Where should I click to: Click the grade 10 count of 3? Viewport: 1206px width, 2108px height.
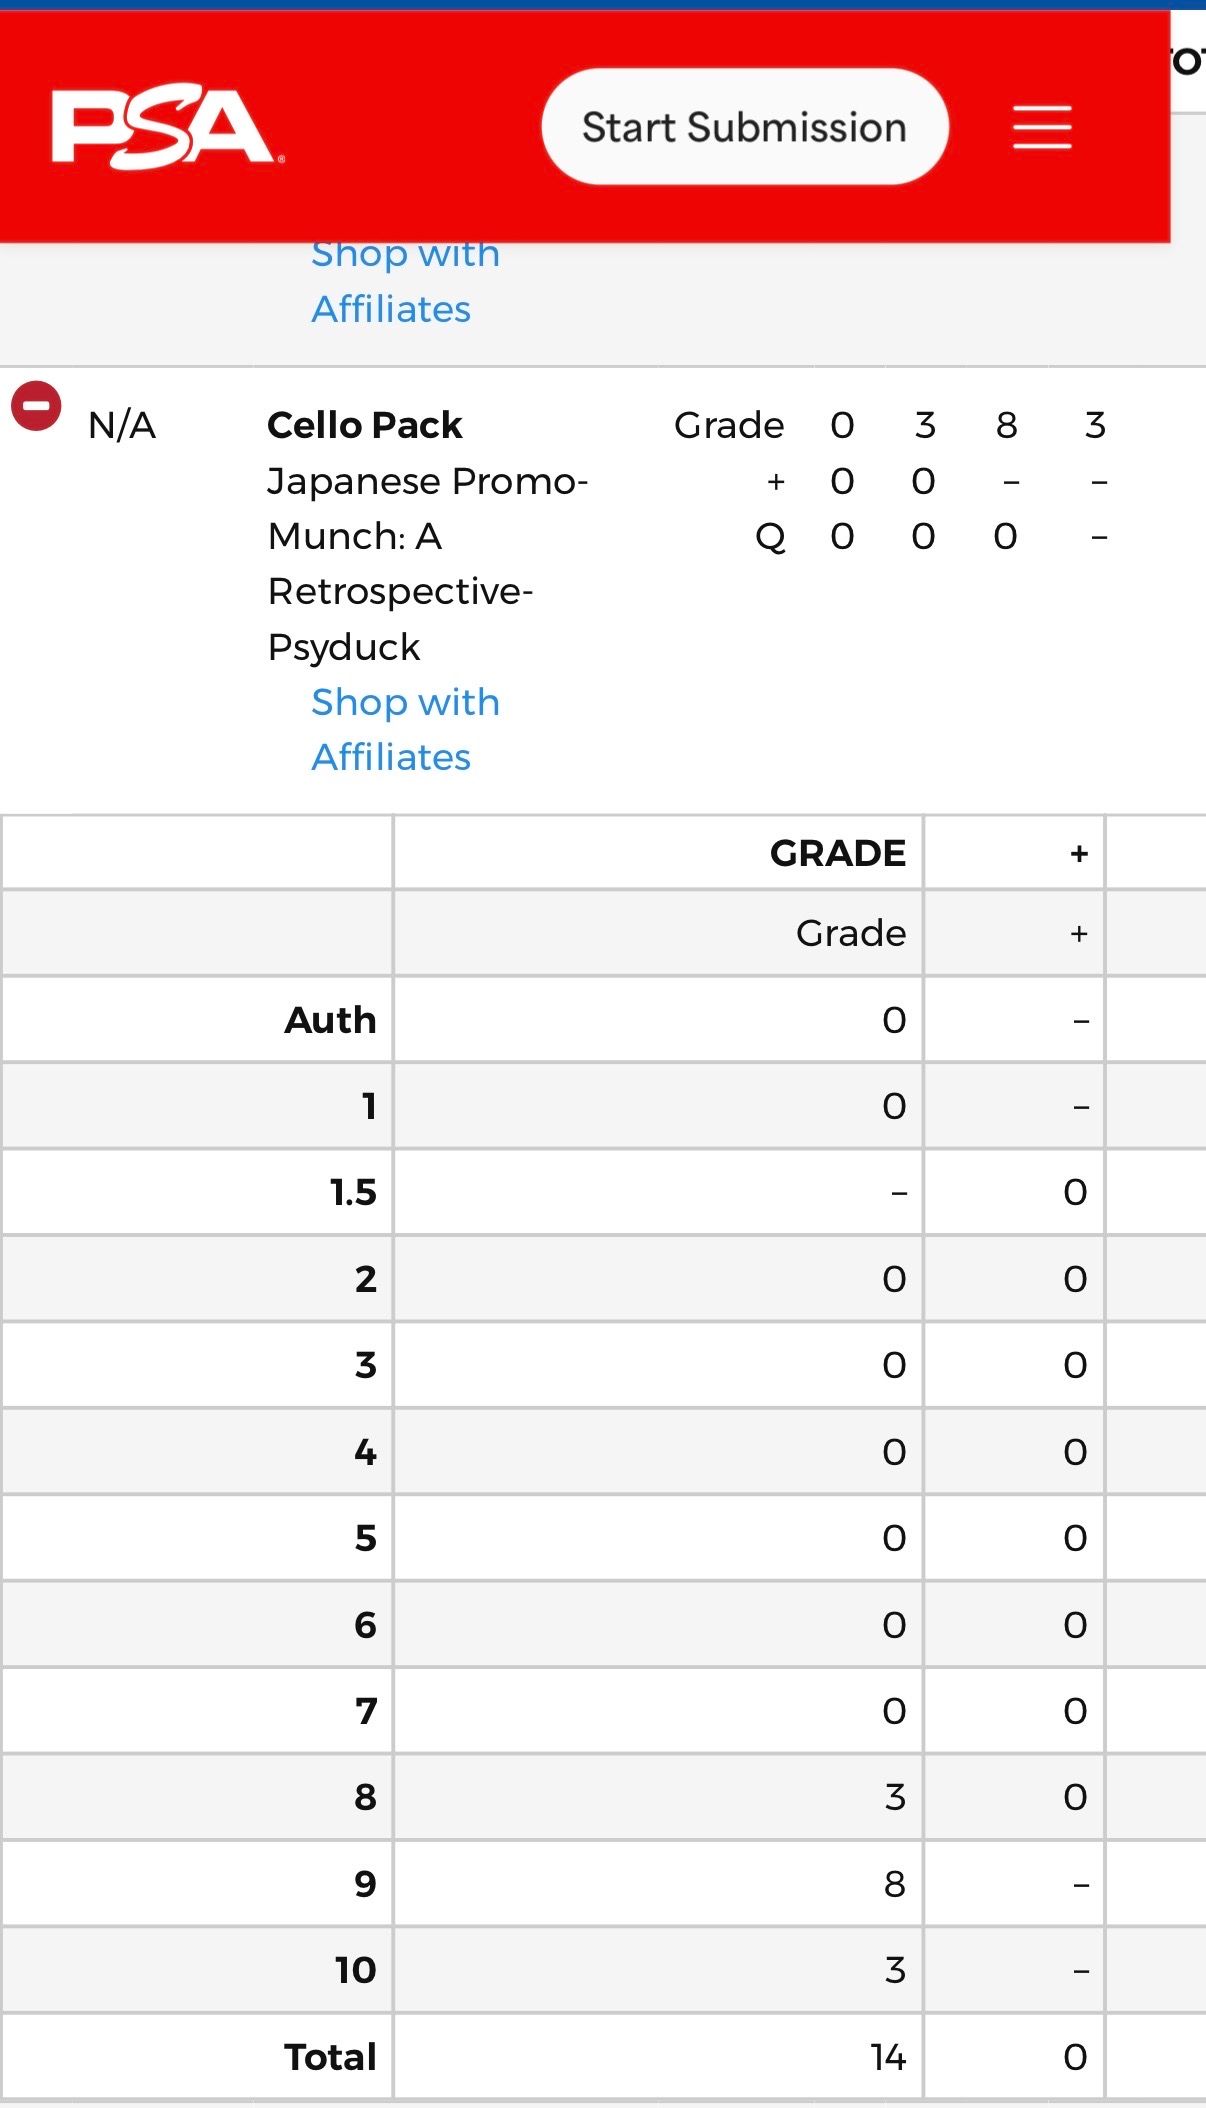tap(895, 1970)
